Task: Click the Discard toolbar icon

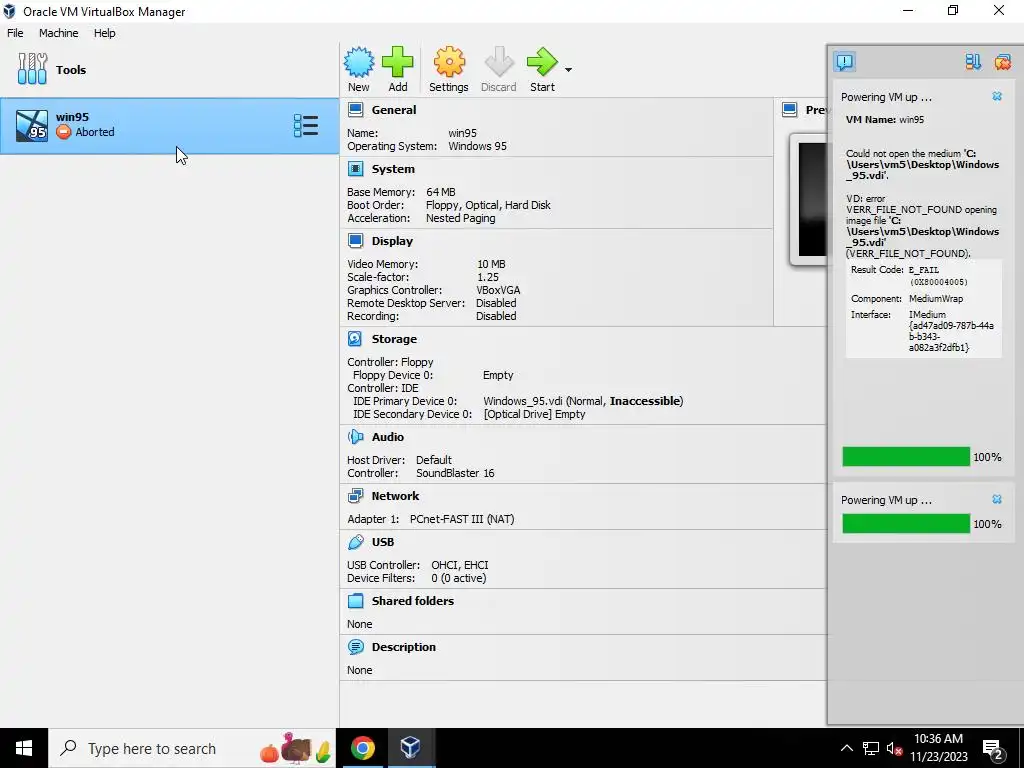Action: 499,62
